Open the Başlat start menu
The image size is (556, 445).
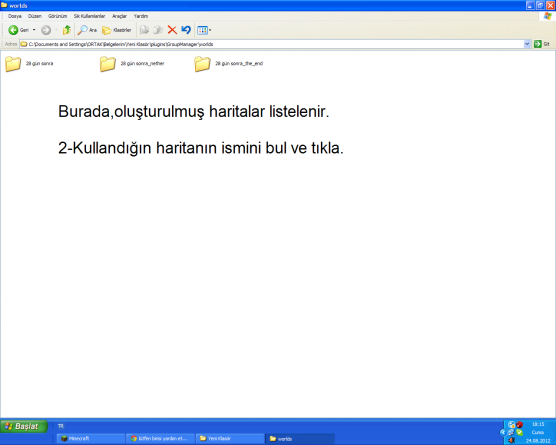24,426
